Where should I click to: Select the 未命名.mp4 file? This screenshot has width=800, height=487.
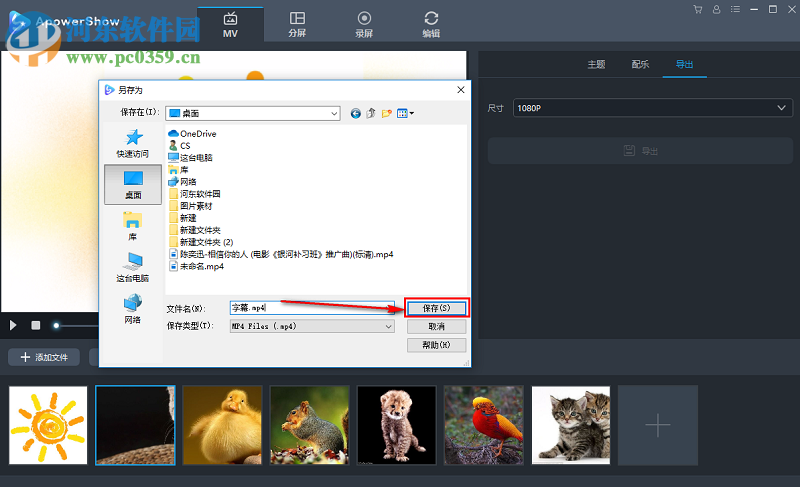click(196, 266)
